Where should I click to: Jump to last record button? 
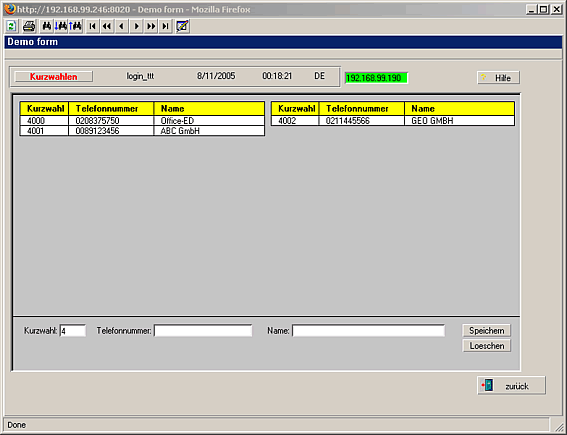[165, 26]
